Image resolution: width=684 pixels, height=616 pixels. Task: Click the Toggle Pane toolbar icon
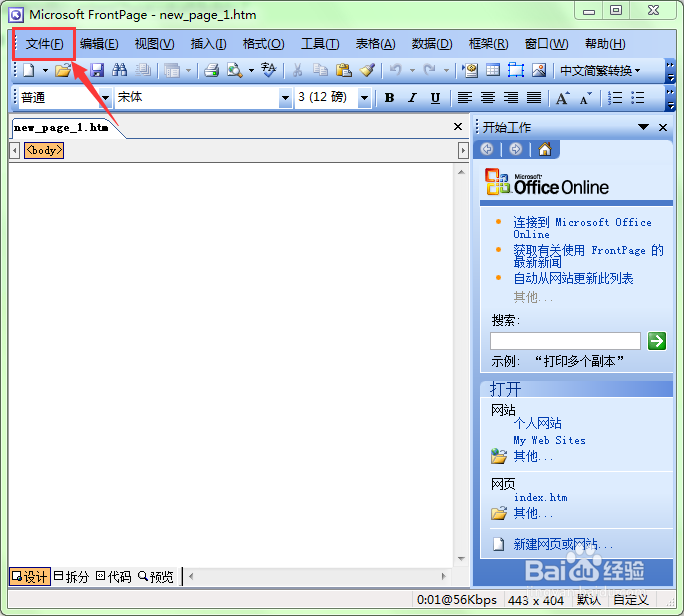172,70
